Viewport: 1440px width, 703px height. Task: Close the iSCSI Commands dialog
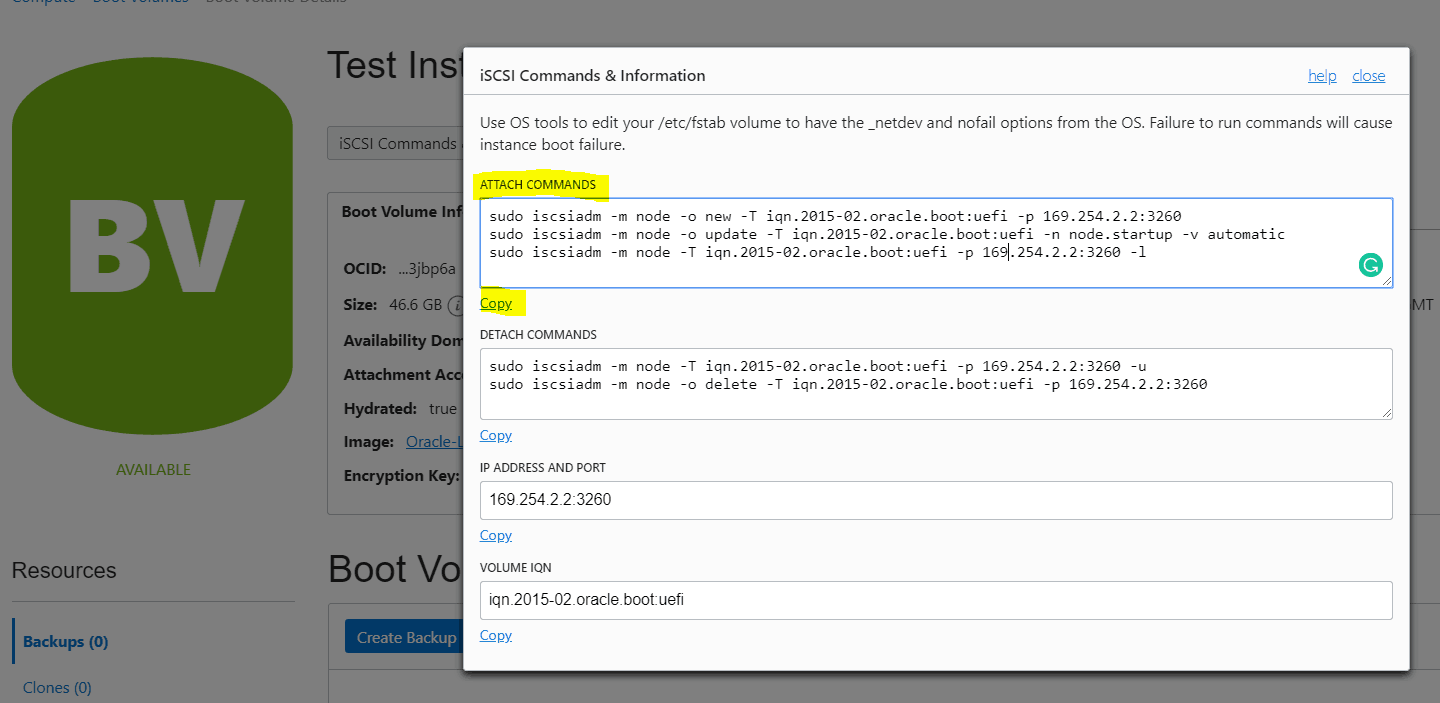click(1368, 75)
